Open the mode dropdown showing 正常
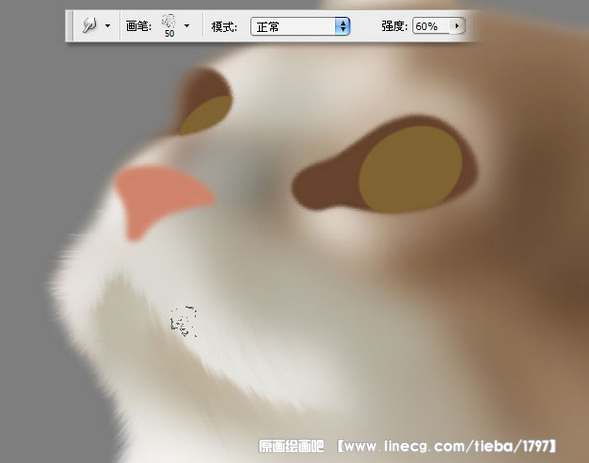 (300, 26)
